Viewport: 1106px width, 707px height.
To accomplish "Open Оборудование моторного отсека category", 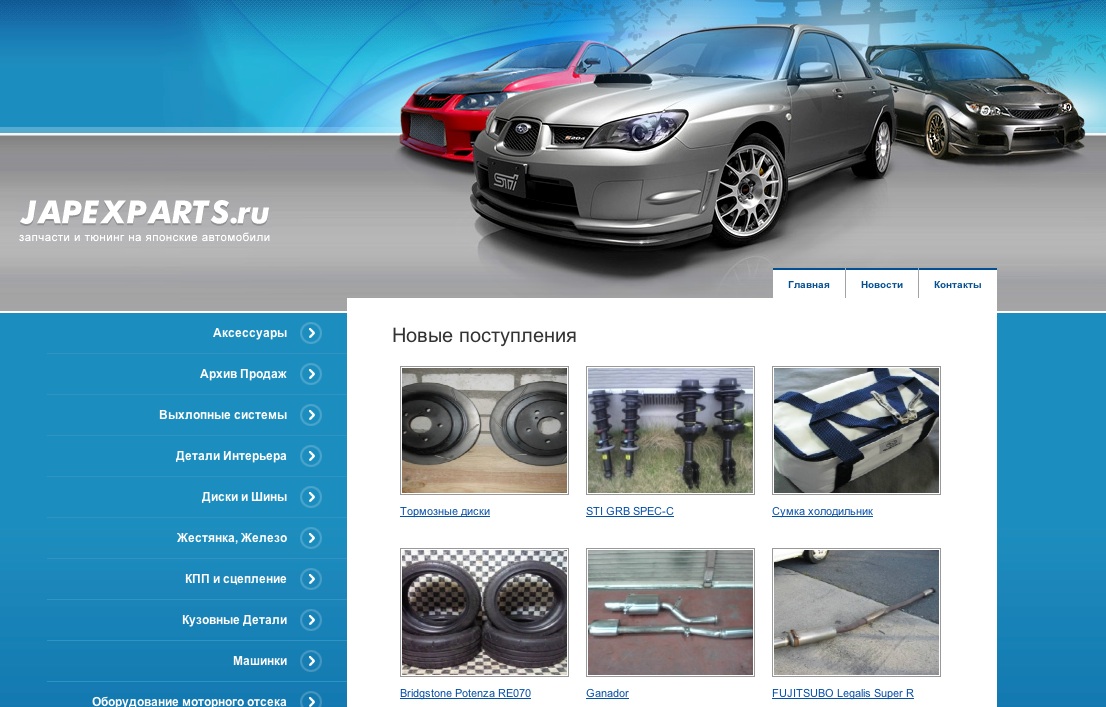I will pyautogui.click(x=189, y=701).
